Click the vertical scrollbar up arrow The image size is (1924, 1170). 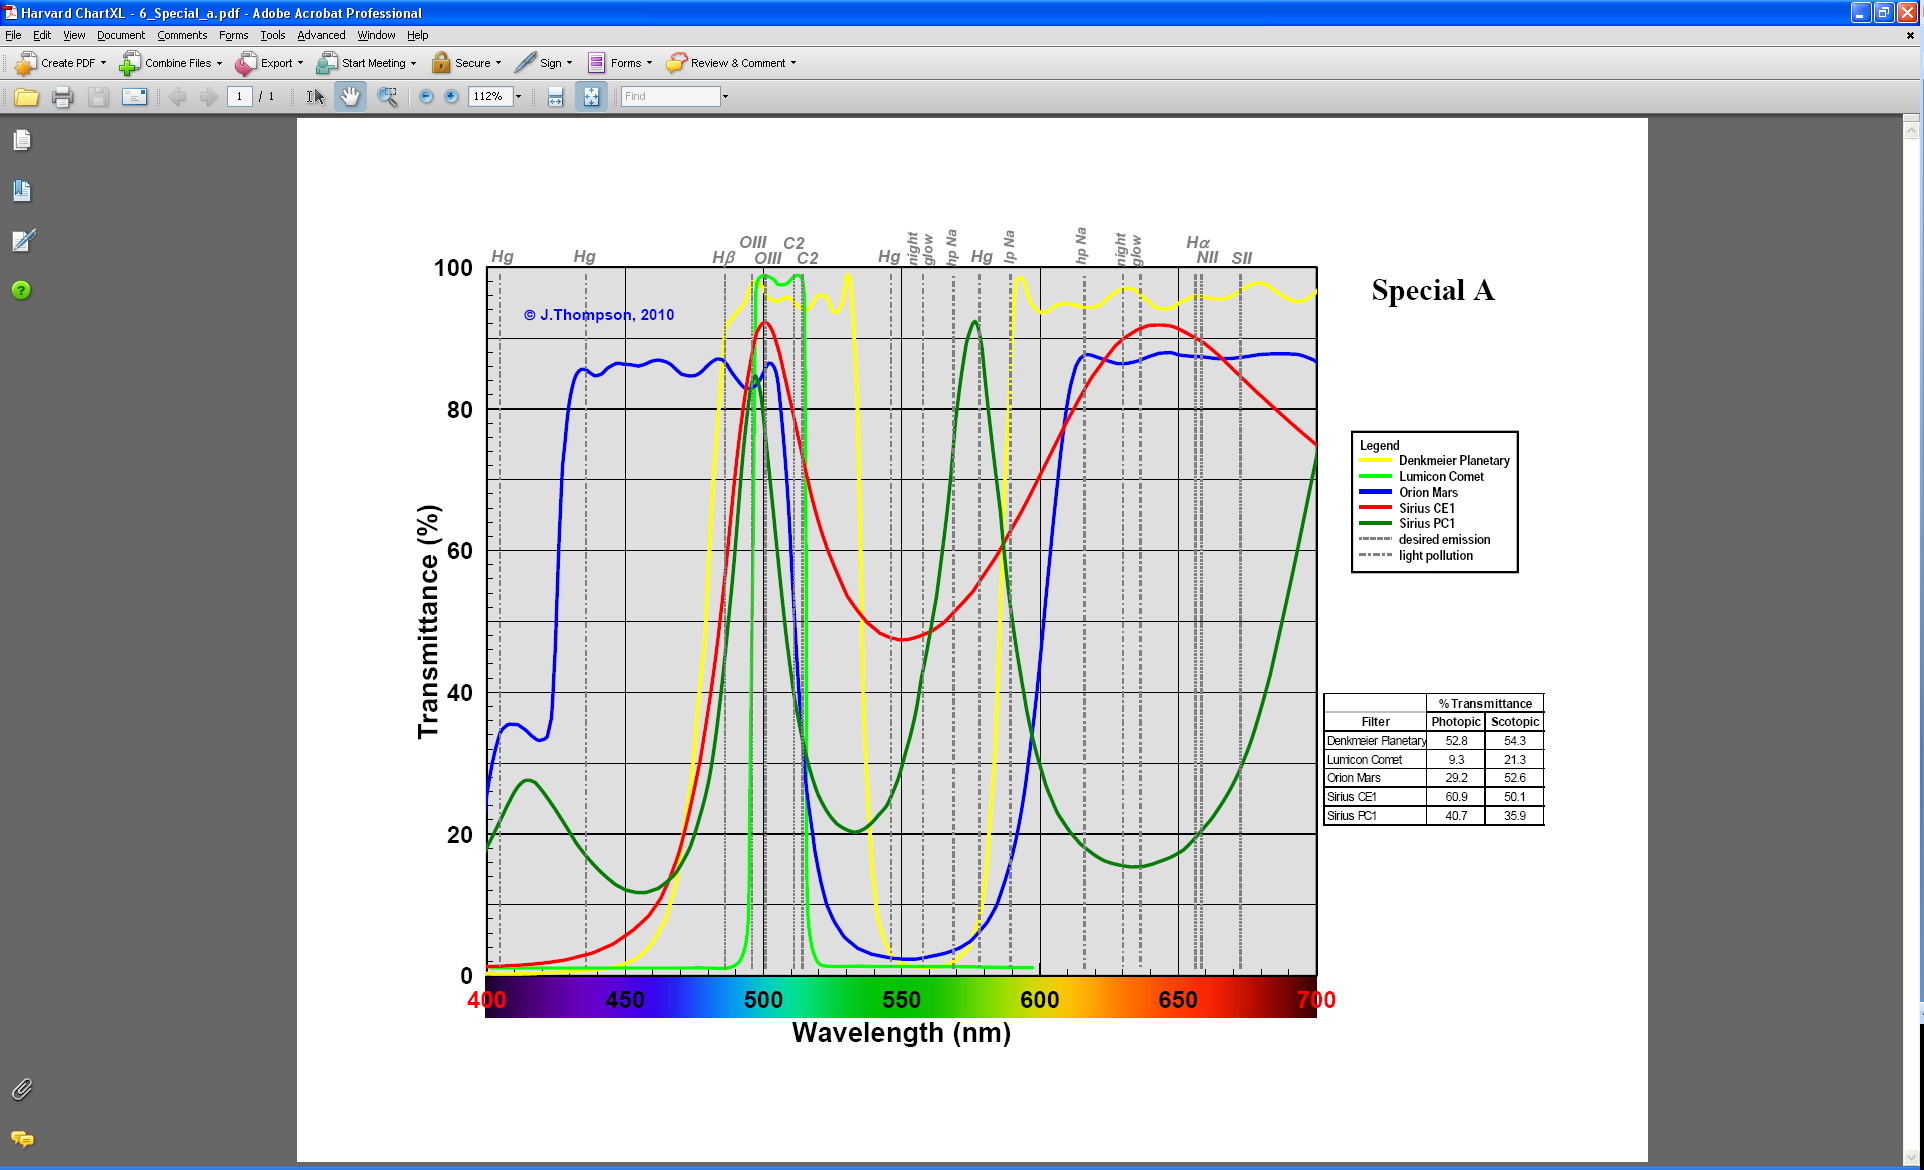click(x=1911, y=130)
